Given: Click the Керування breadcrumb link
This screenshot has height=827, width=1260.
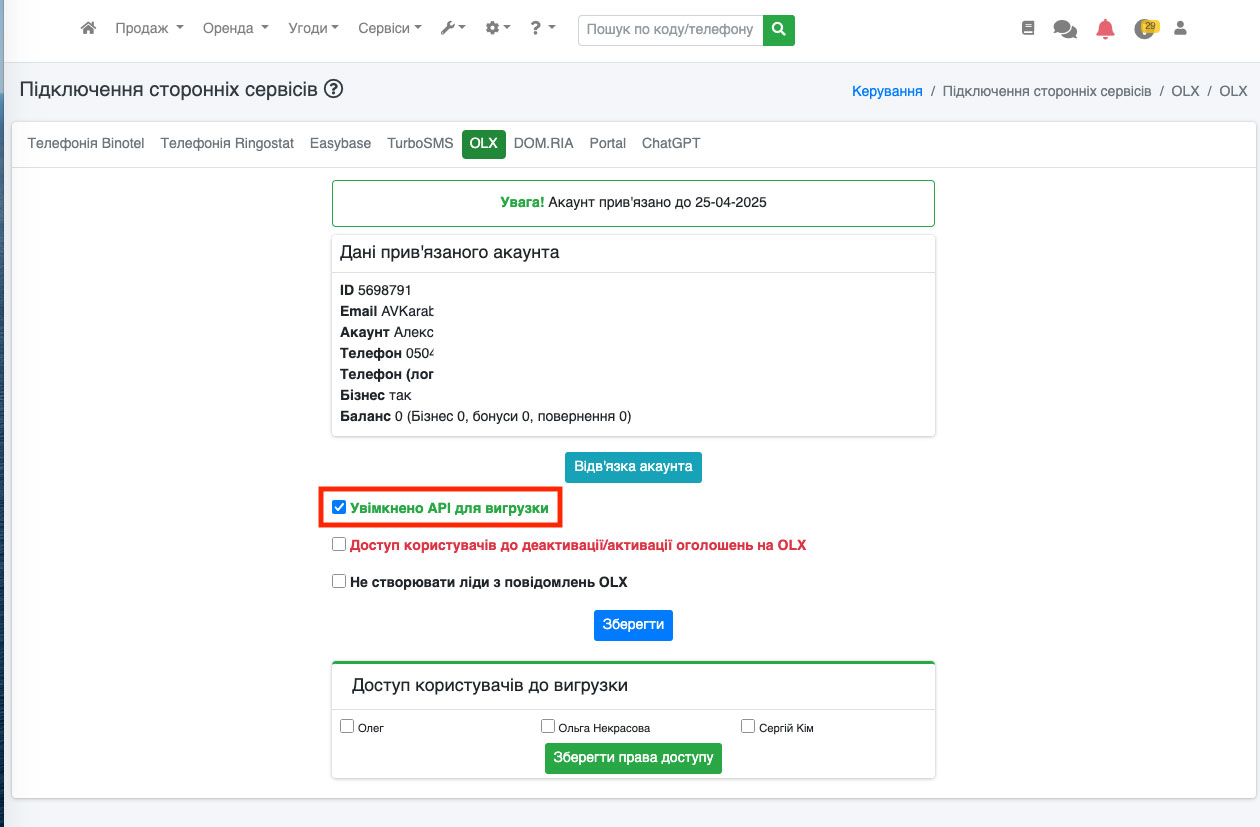Looking at the screenshot, I should (x=886, y=91).
